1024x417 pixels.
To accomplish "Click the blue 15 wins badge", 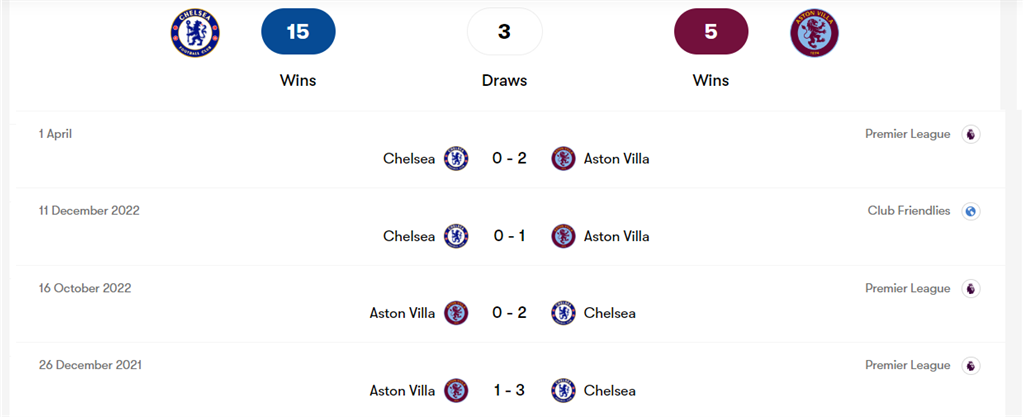I will click(x=298, y=31).
